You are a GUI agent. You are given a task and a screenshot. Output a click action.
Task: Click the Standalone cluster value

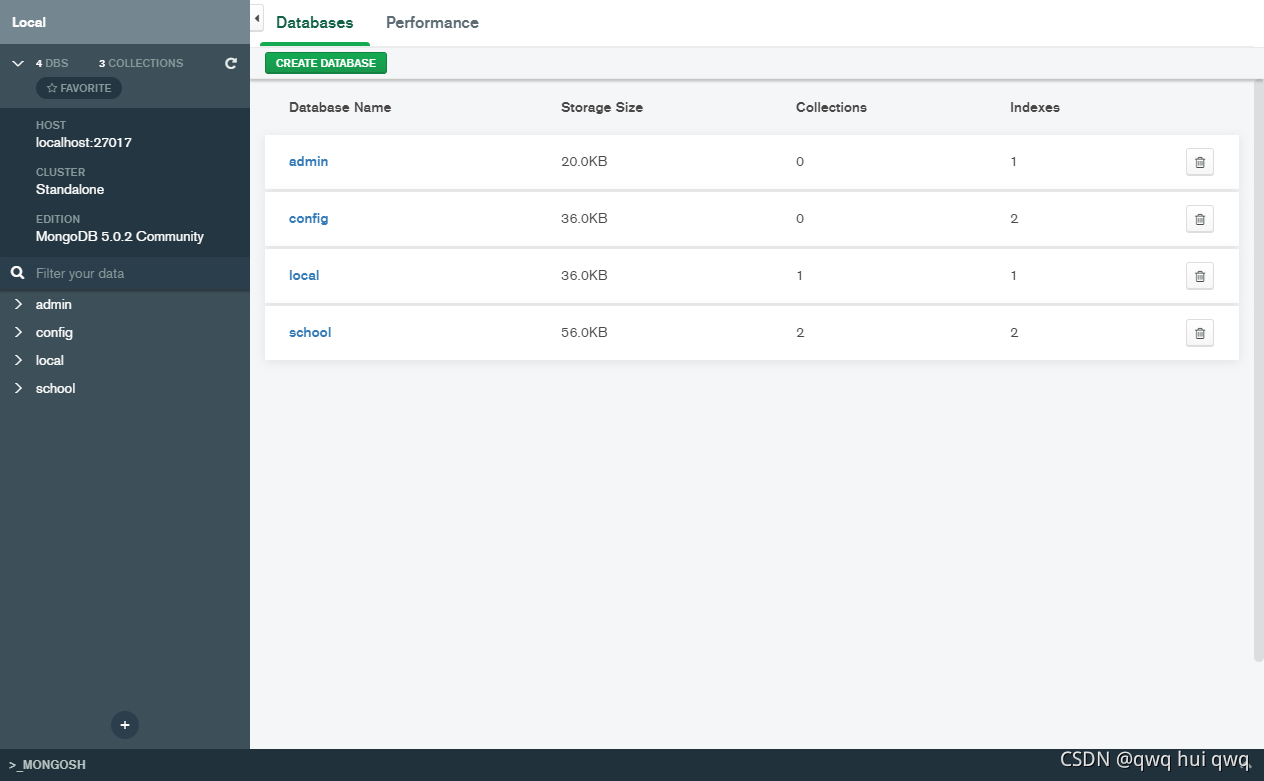click(x=70, y=189)
